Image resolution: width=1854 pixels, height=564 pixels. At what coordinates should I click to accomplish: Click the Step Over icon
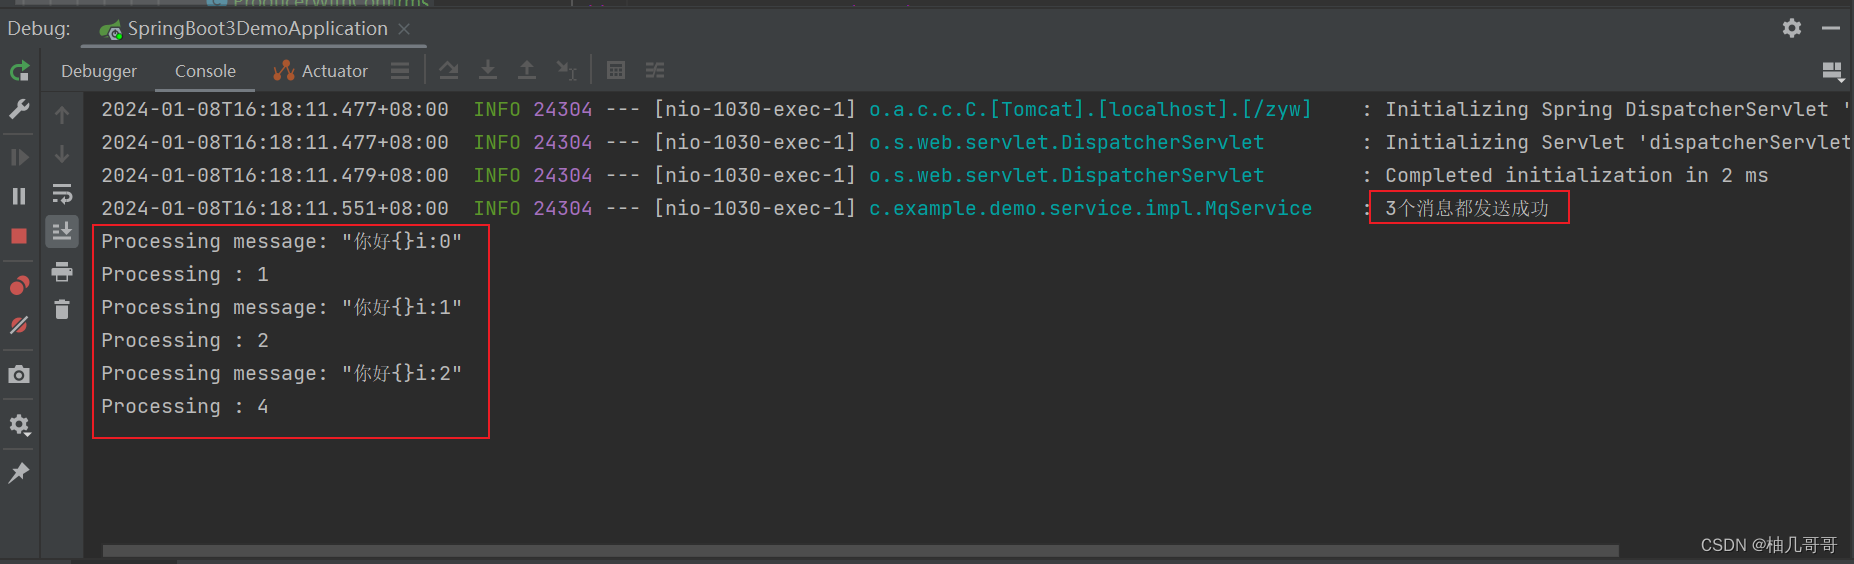[x=449, y=70]
